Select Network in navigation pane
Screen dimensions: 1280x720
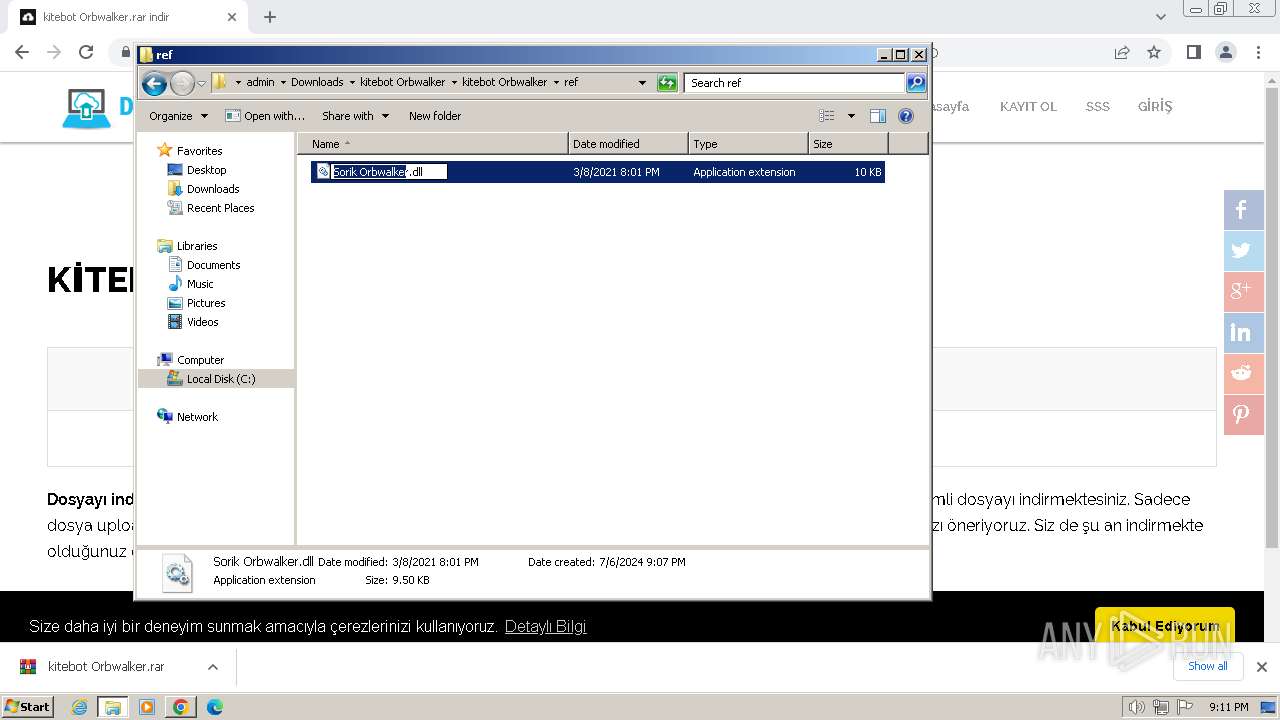197,417
